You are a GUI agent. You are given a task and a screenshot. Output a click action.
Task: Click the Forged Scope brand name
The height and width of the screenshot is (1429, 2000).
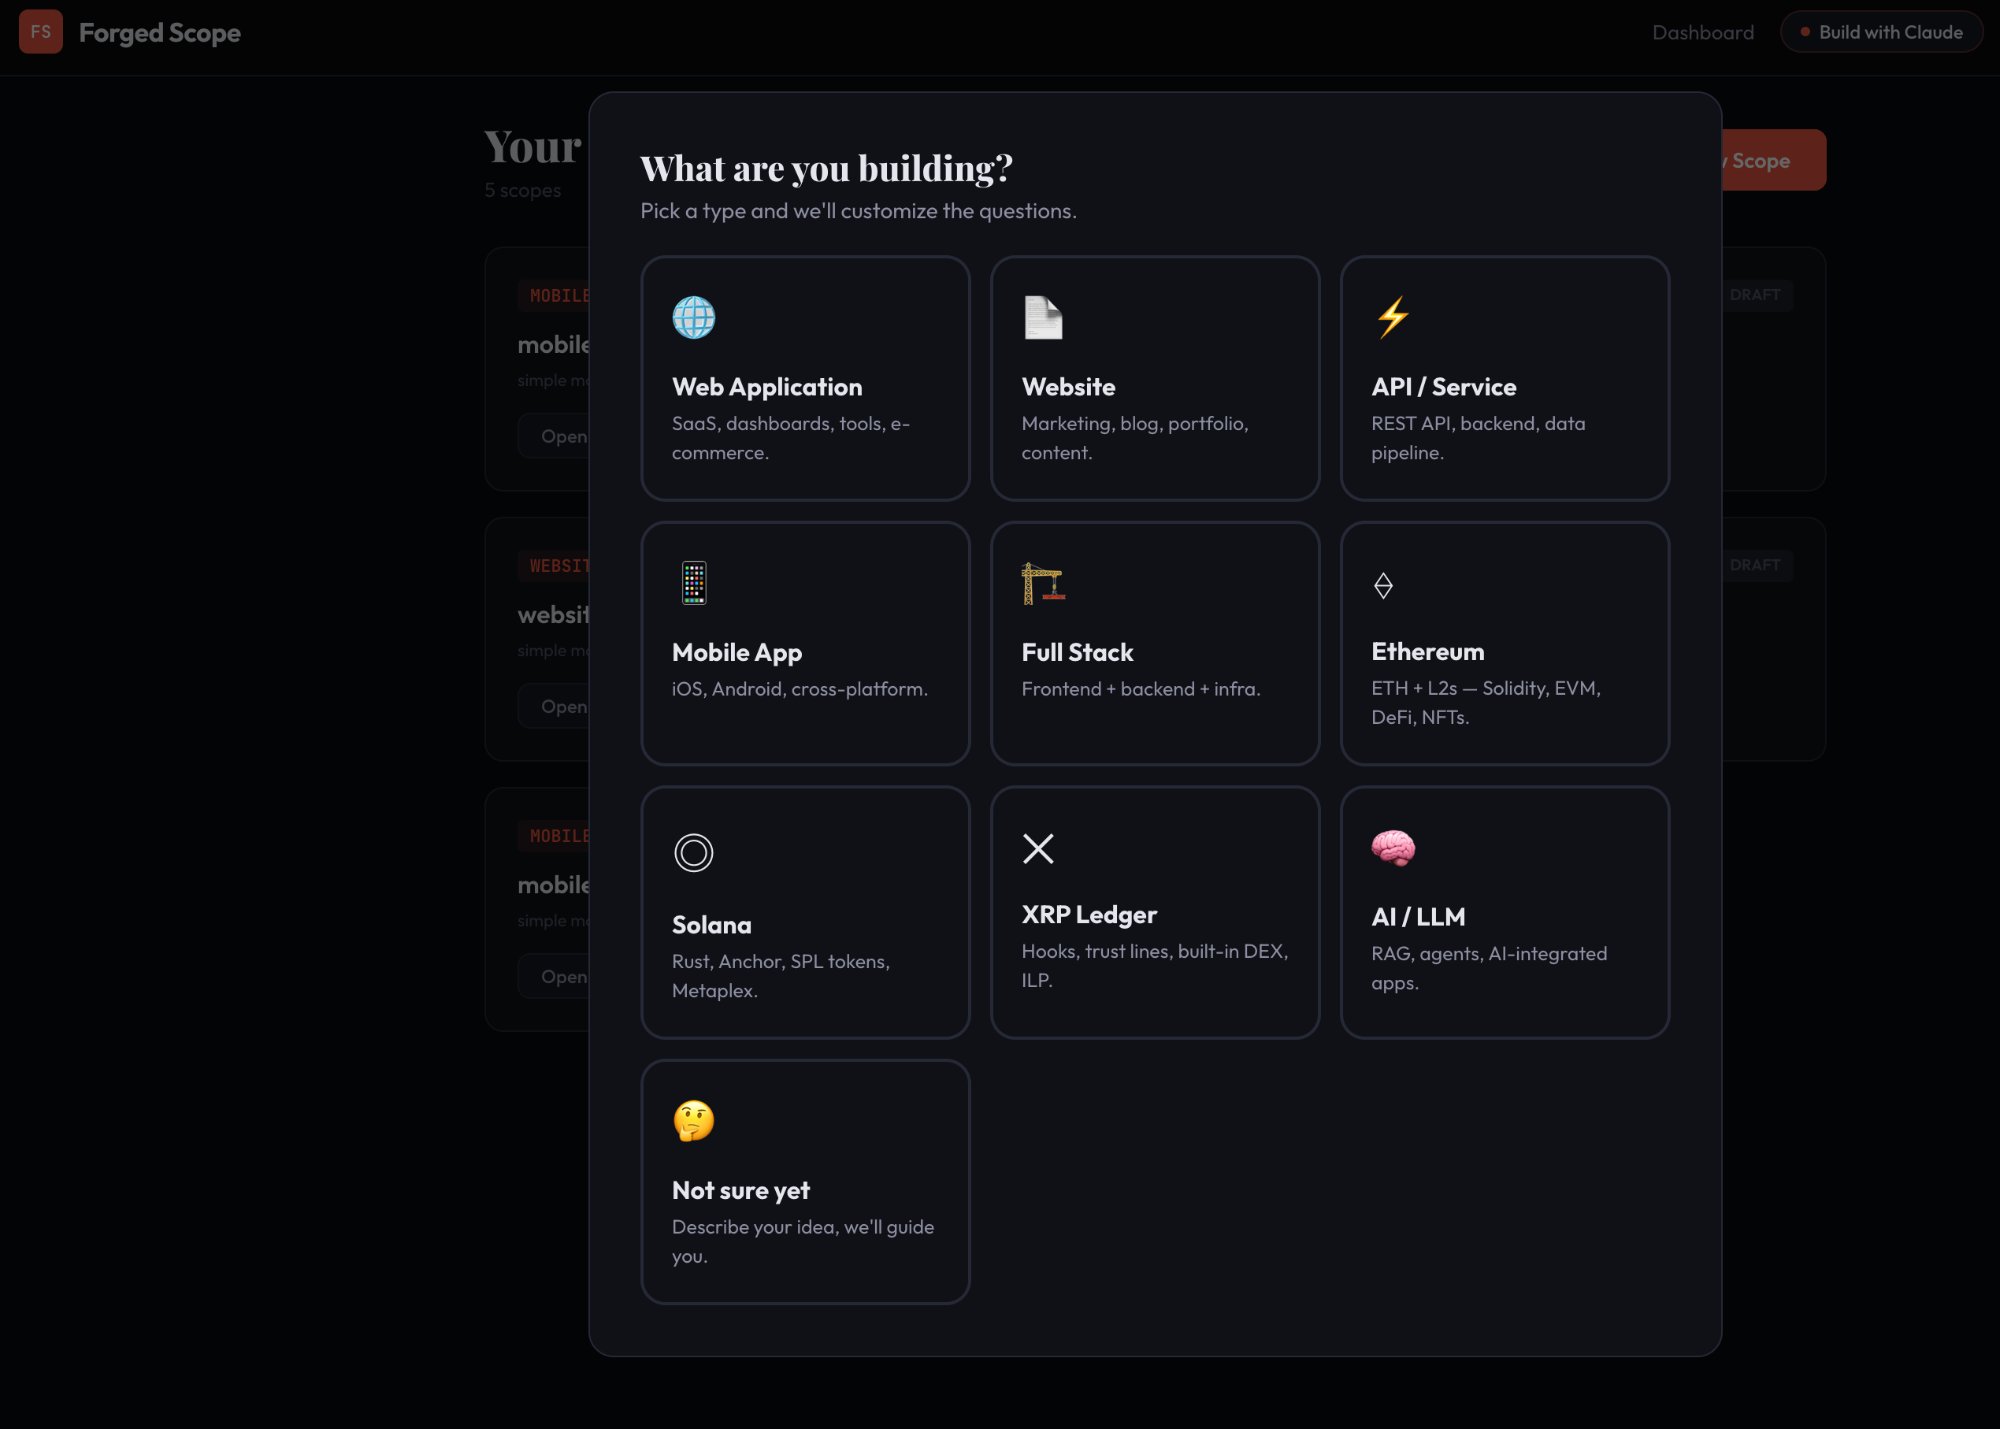point(160,33)
